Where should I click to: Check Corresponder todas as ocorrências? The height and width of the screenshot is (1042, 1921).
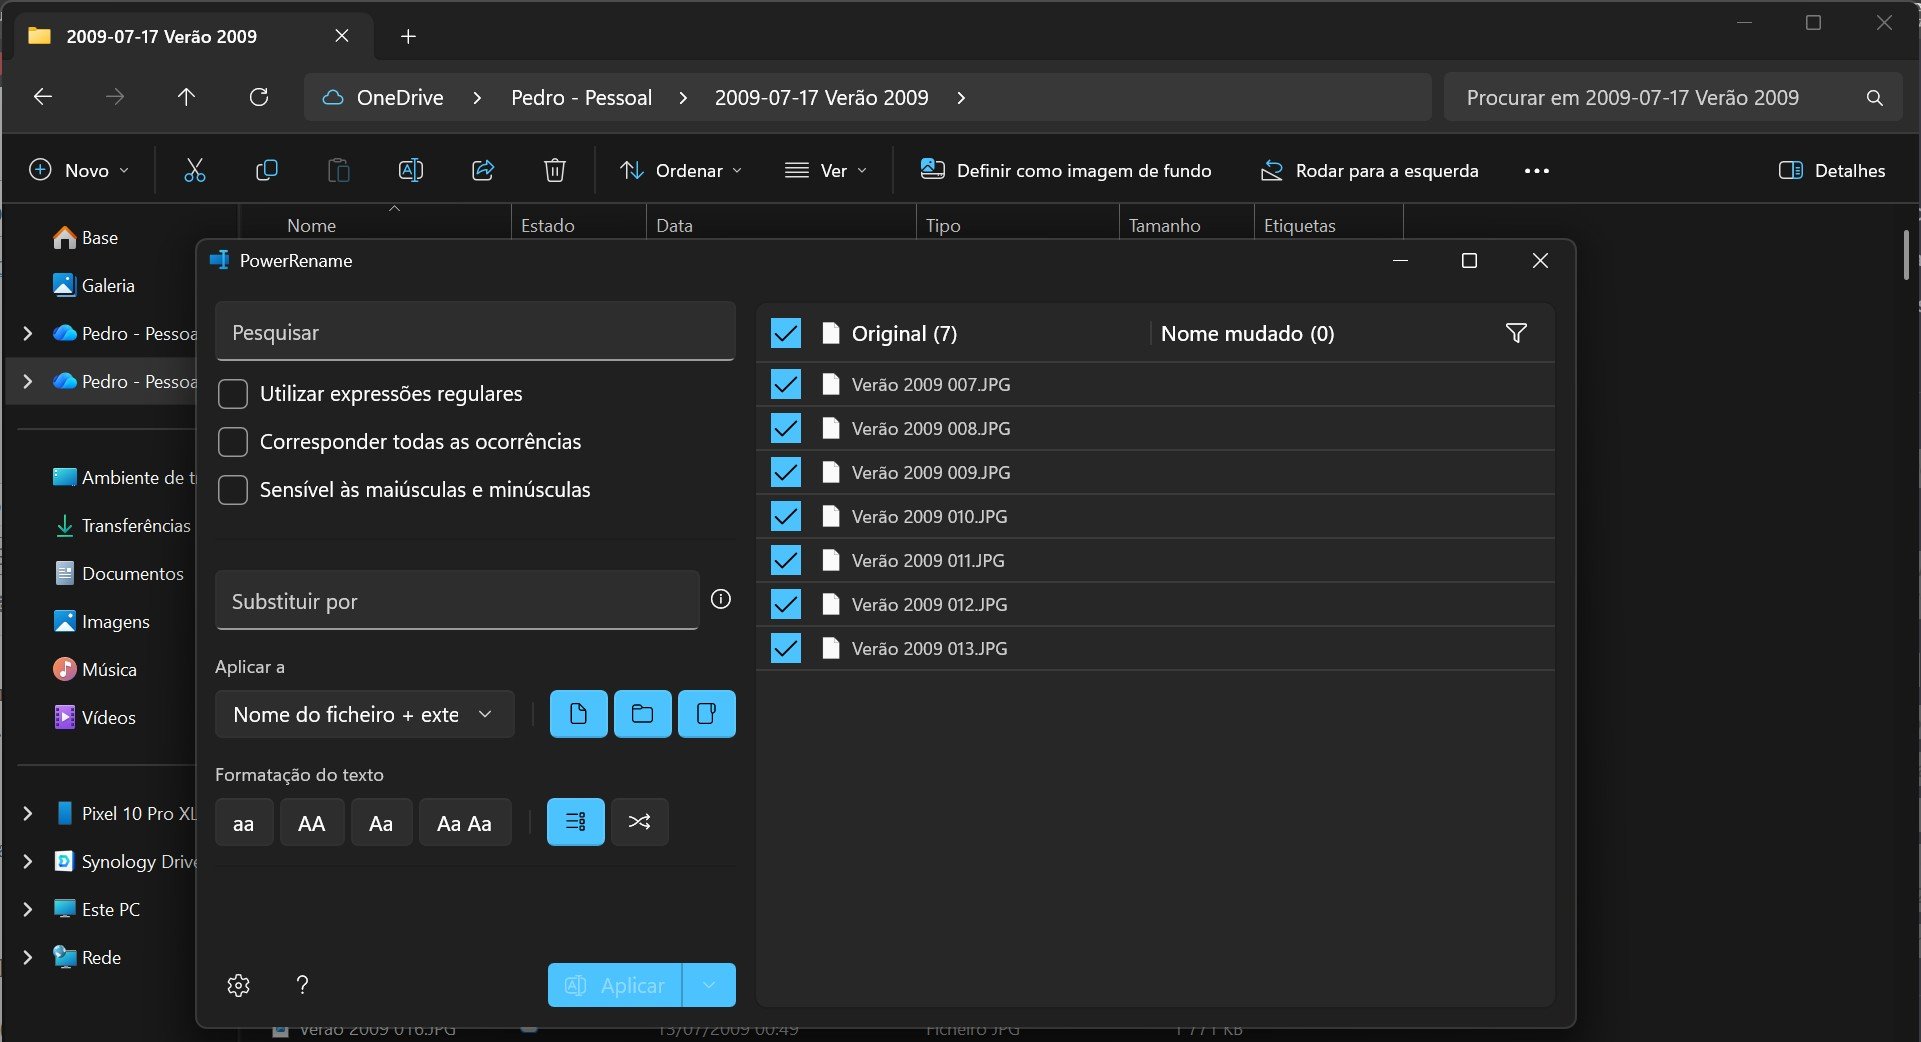[233, 442]
